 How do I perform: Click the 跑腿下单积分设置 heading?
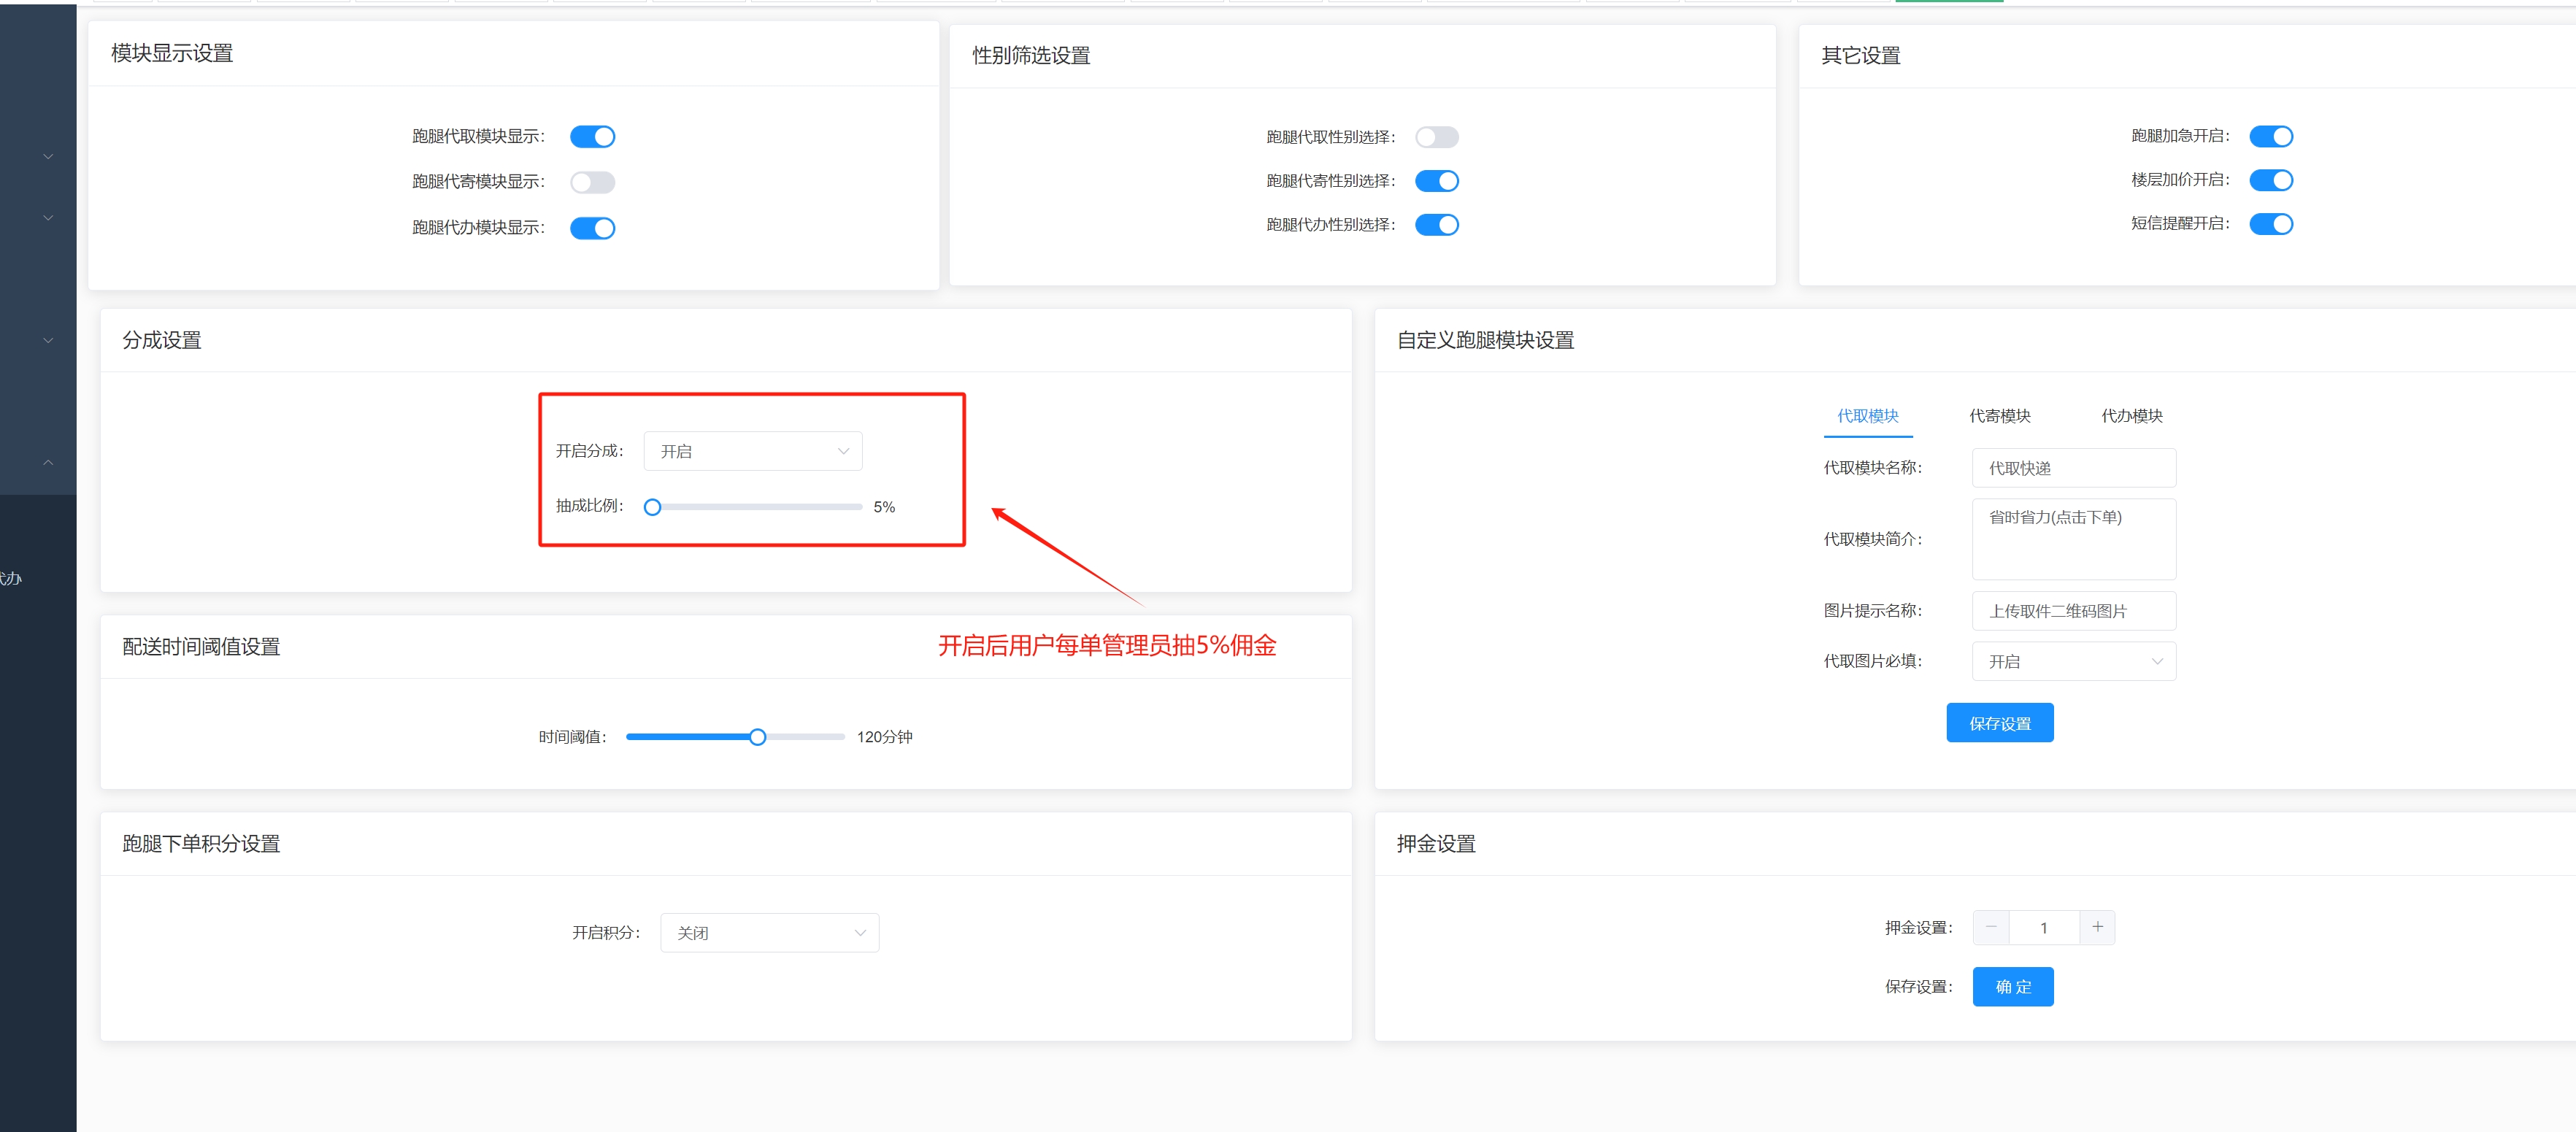(x=201, y=844)
